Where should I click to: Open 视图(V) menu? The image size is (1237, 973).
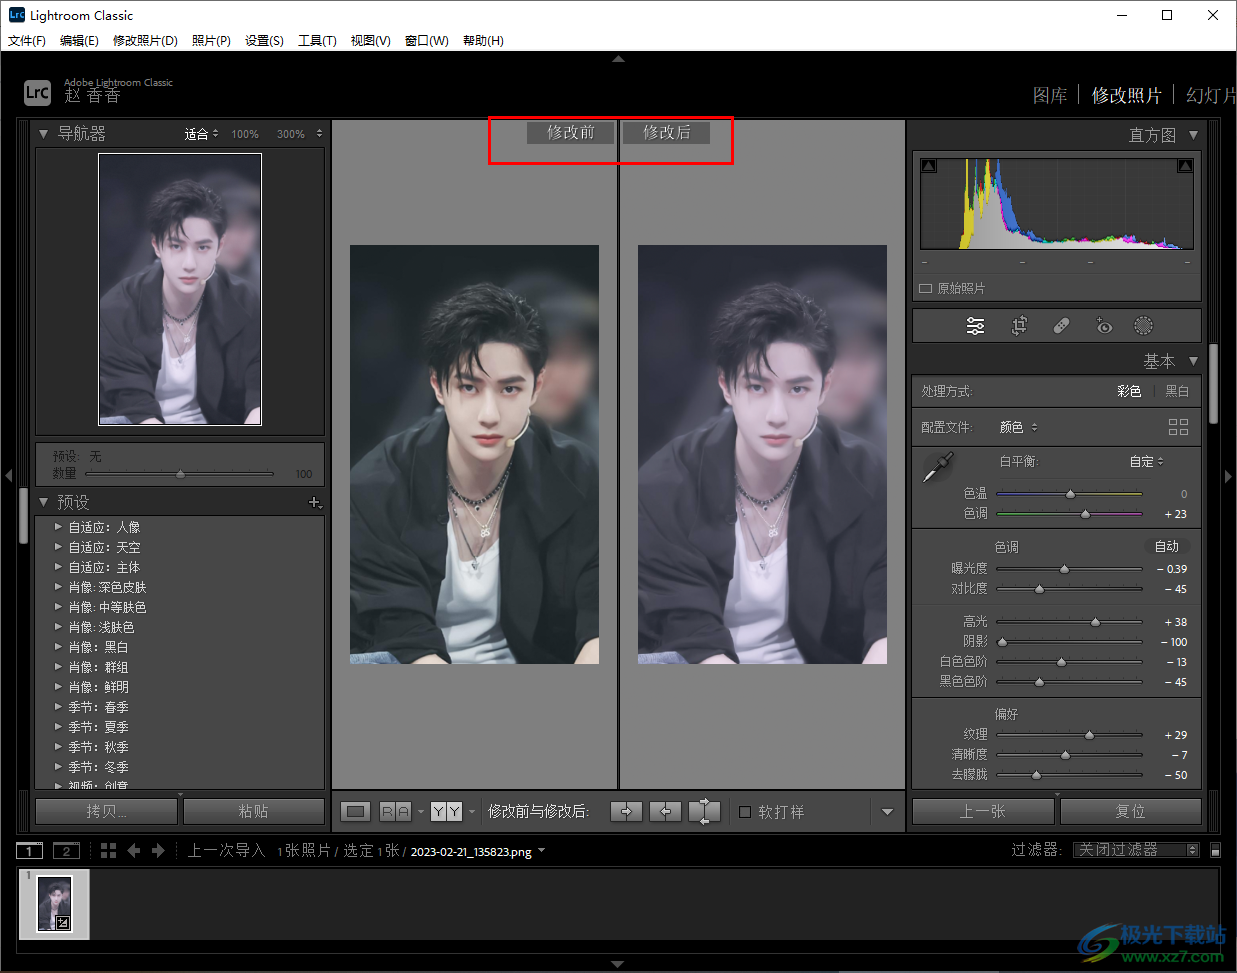tap(370, 40)
